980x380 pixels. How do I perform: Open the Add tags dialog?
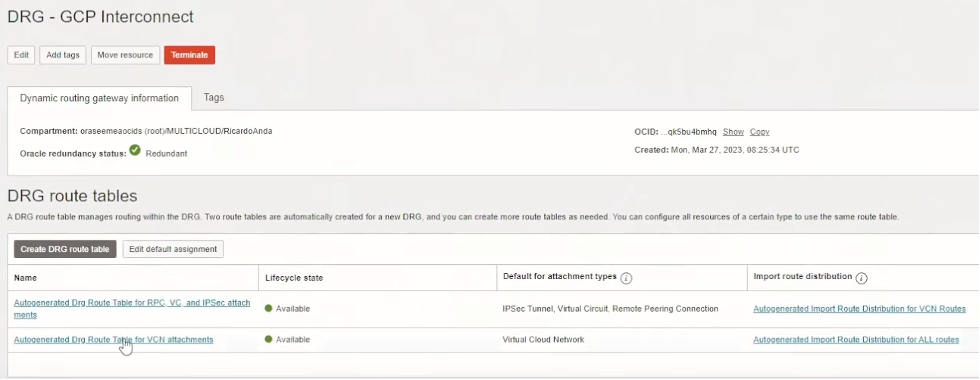pos(63,55)
